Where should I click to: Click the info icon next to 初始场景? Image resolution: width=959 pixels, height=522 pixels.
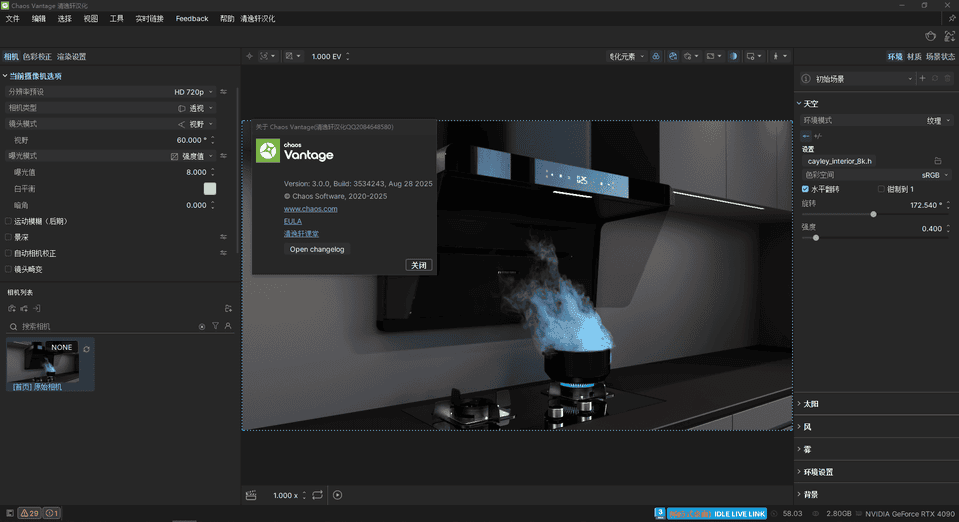pos(806,79)
